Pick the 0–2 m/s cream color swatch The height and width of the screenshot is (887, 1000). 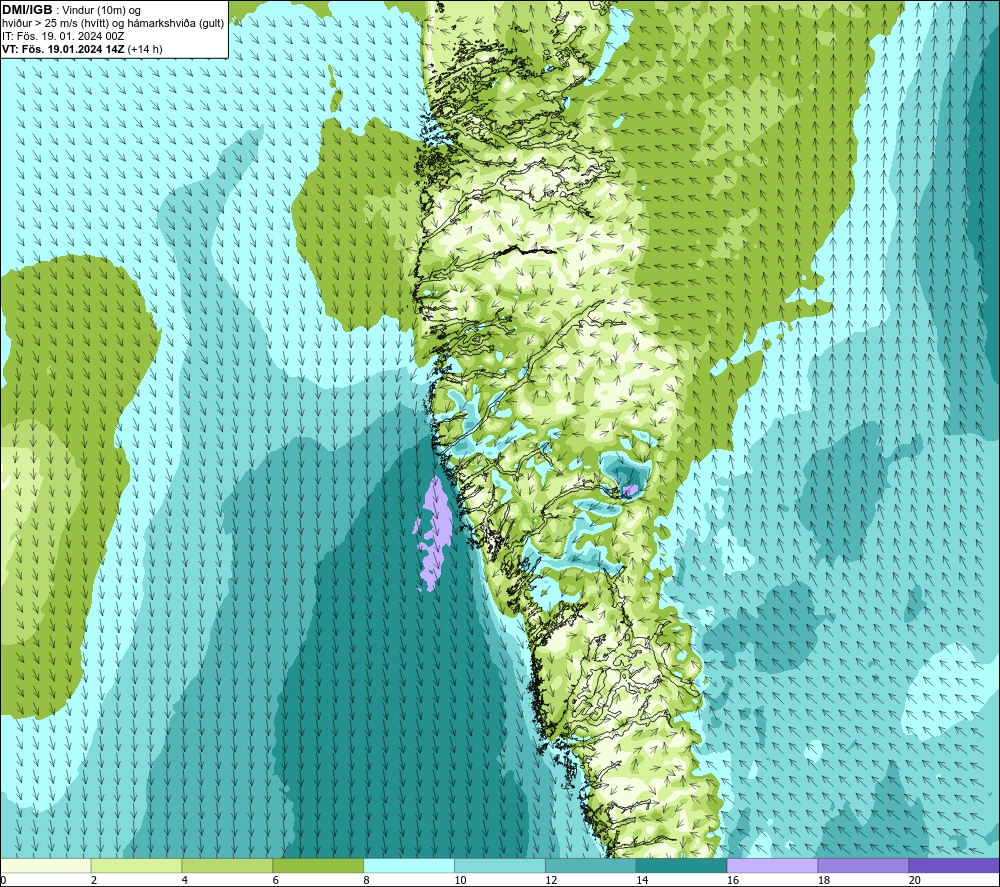pos(45,866)
